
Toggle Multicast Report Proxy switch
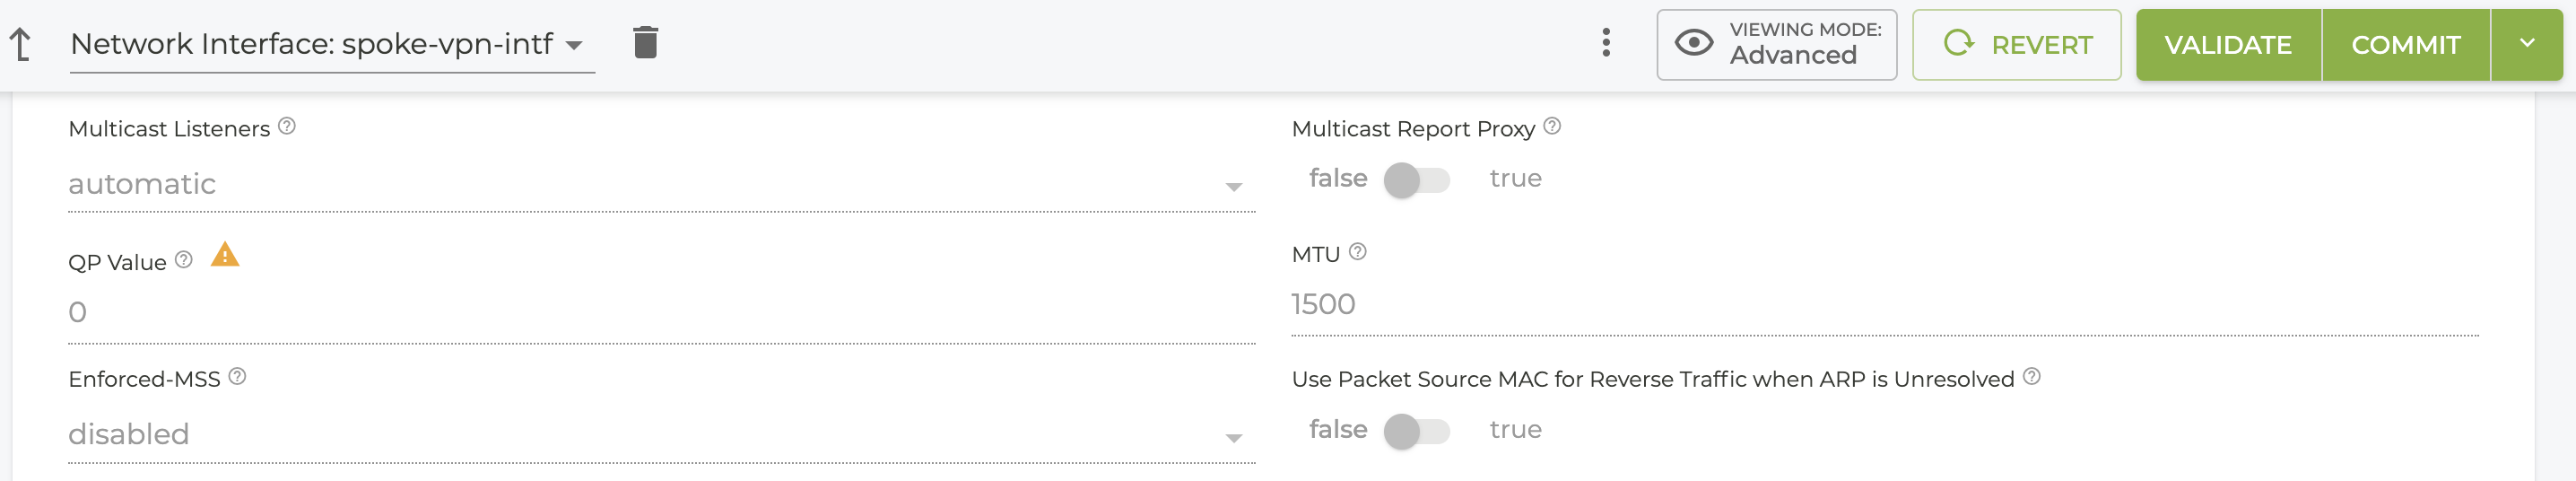(1416, 180)
